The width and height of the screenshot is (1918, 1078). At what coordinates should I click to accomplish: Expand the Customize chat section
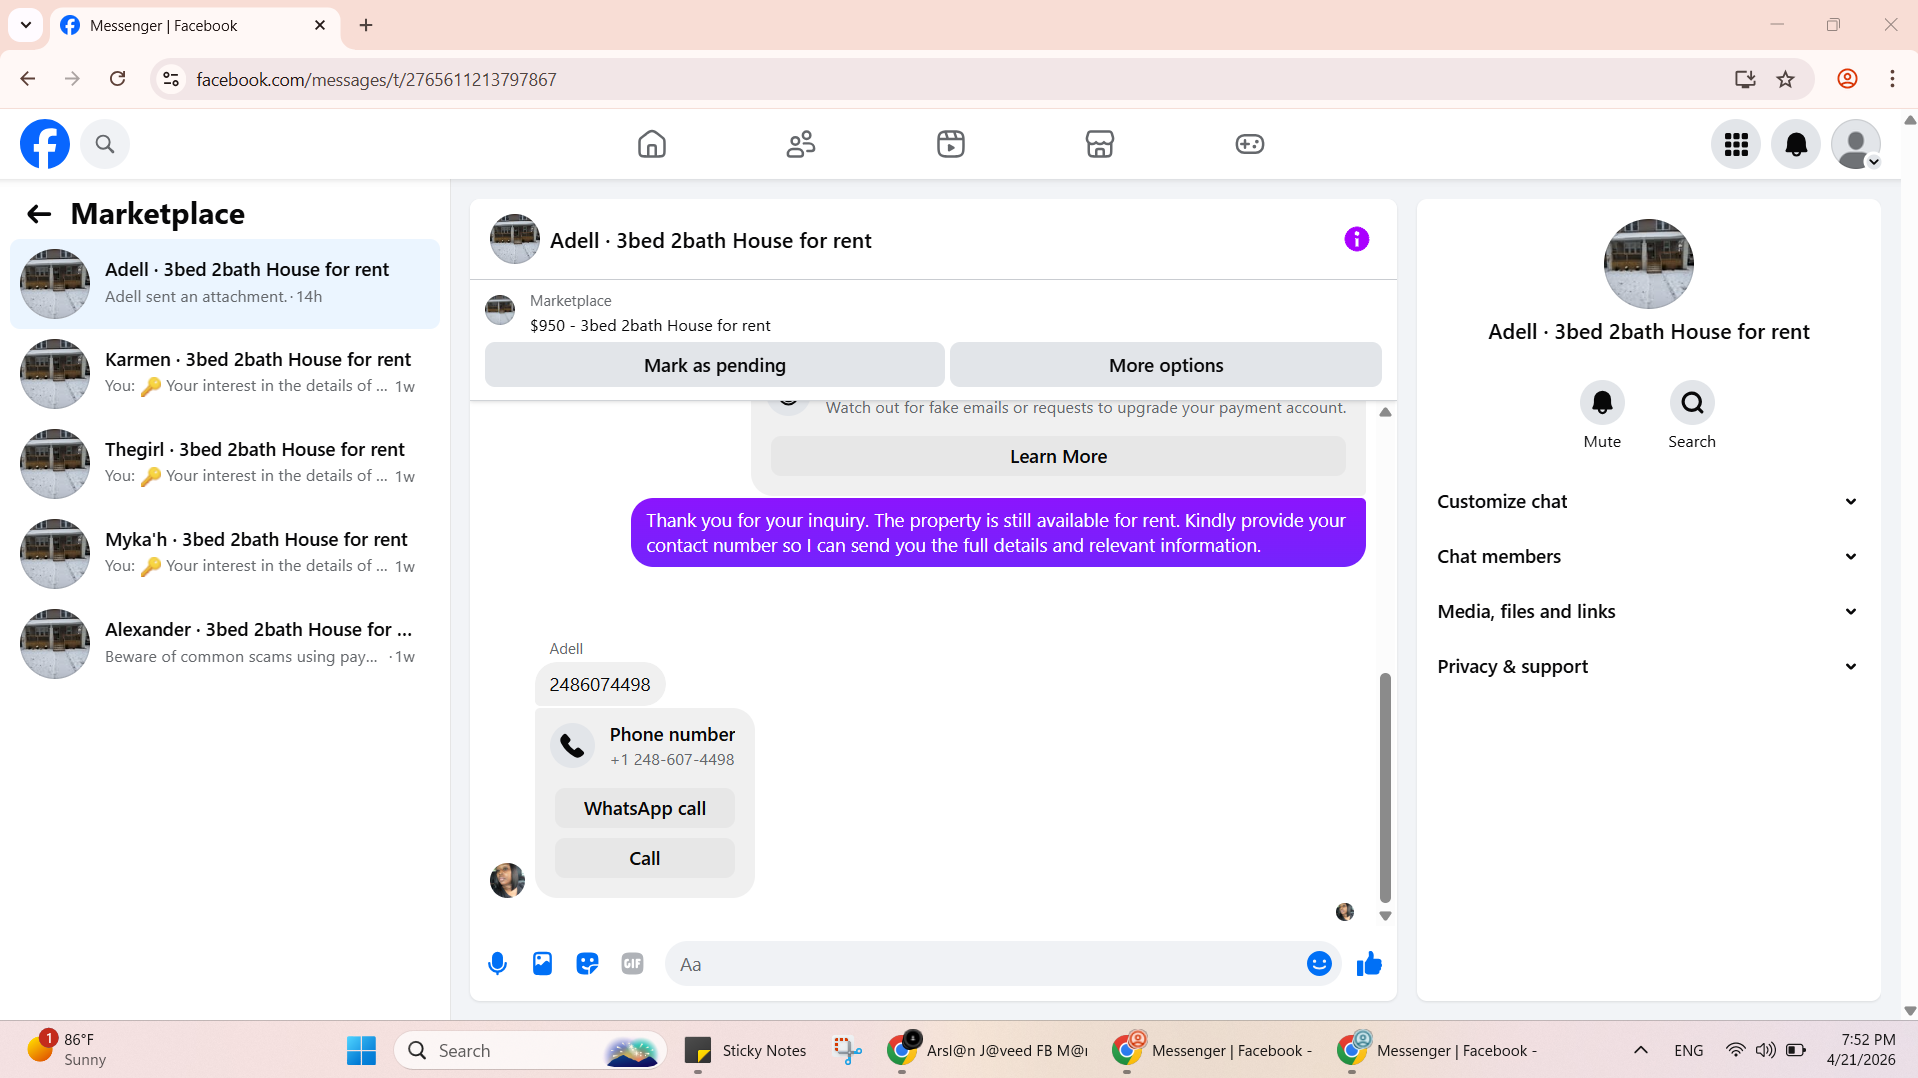tap(1648, 502)
